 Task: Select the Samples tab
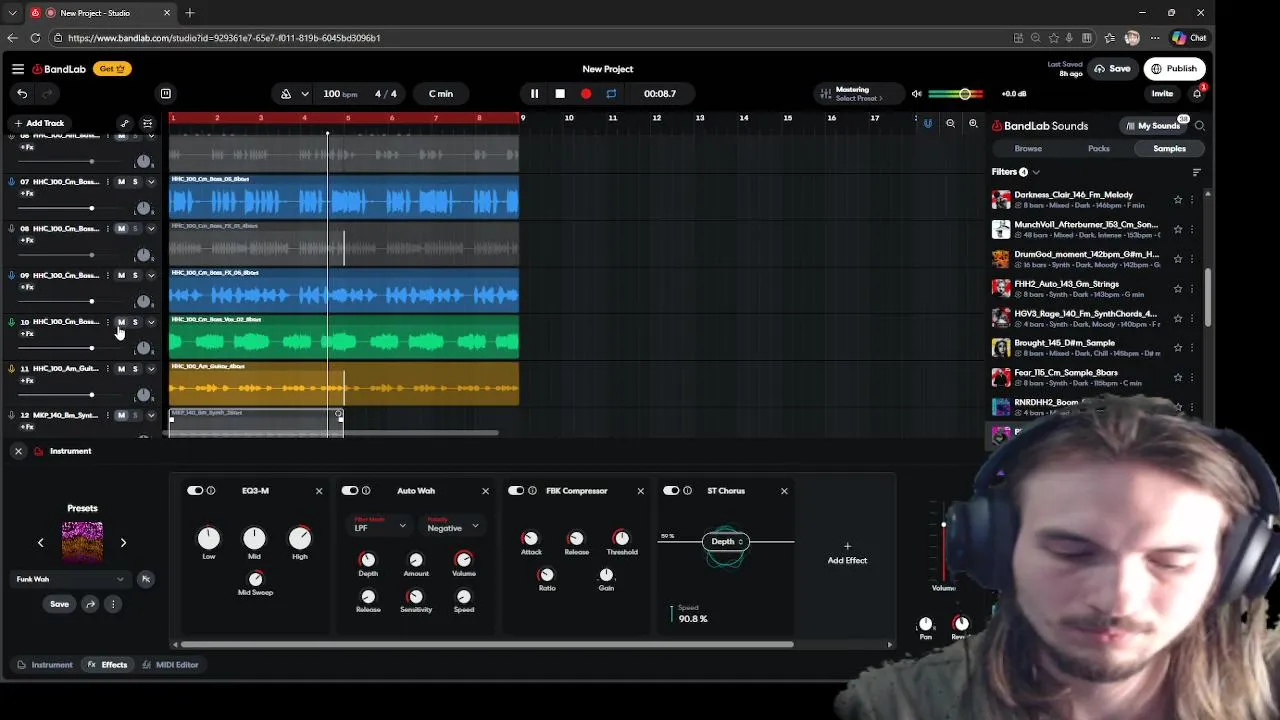1169,149
